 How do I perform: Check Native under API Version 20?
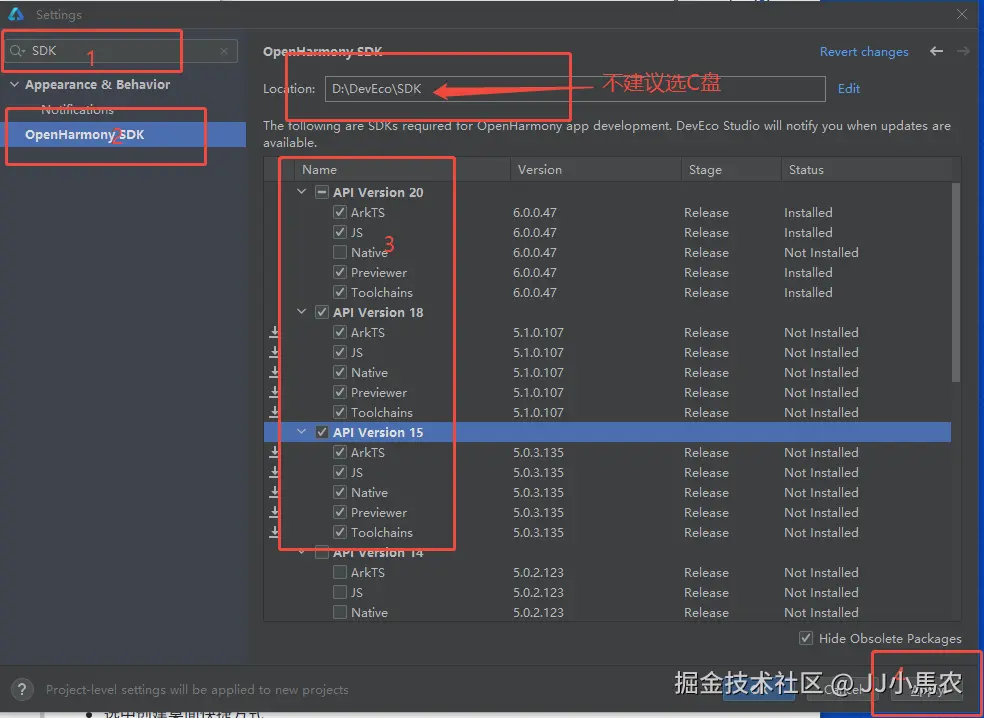[340, 252]
